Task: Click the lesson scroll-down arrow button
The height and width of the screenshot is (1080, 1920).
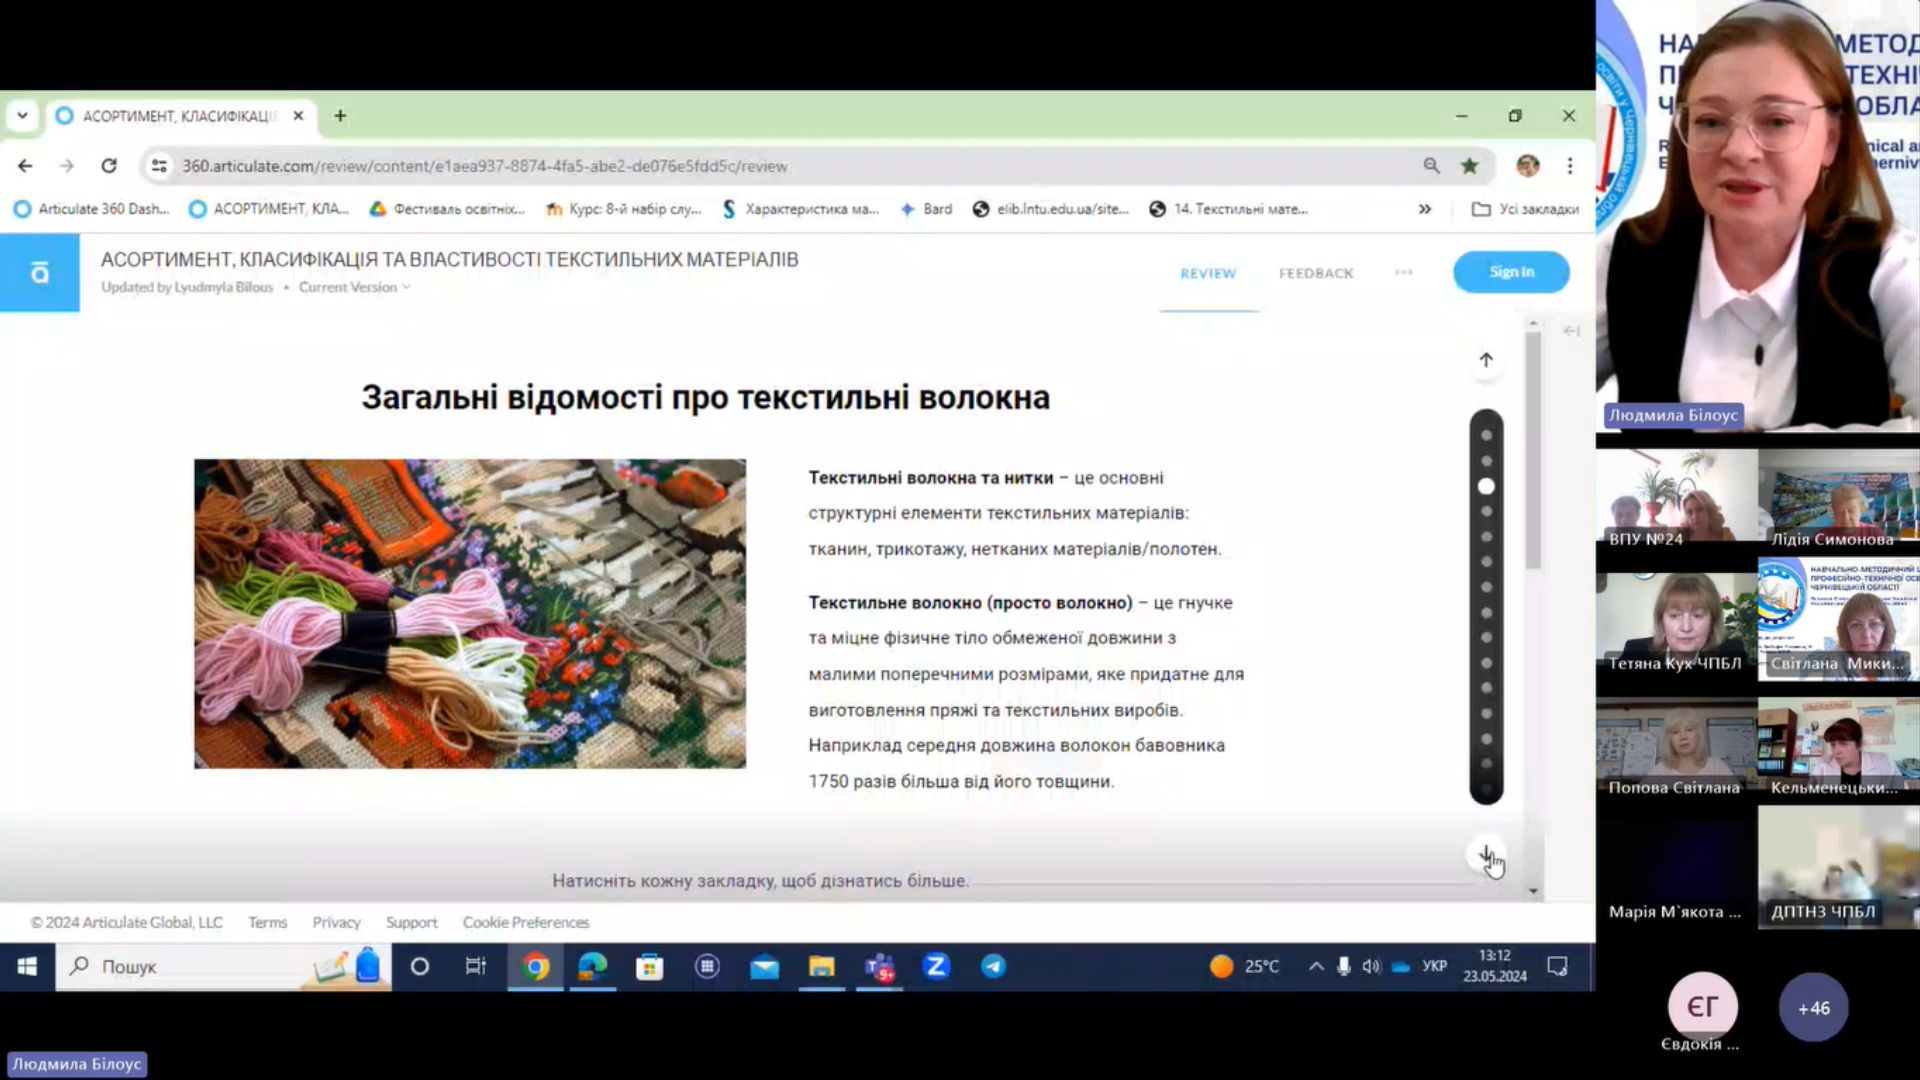Action: coord(1487,855)
